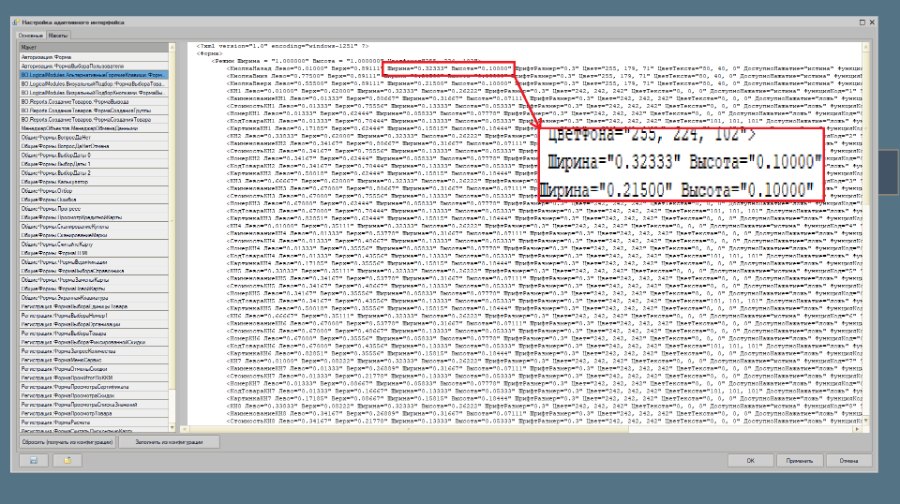Select row Авторизация.Форма
The width and height of the screenshot is (900, 504).
[94, 57]
